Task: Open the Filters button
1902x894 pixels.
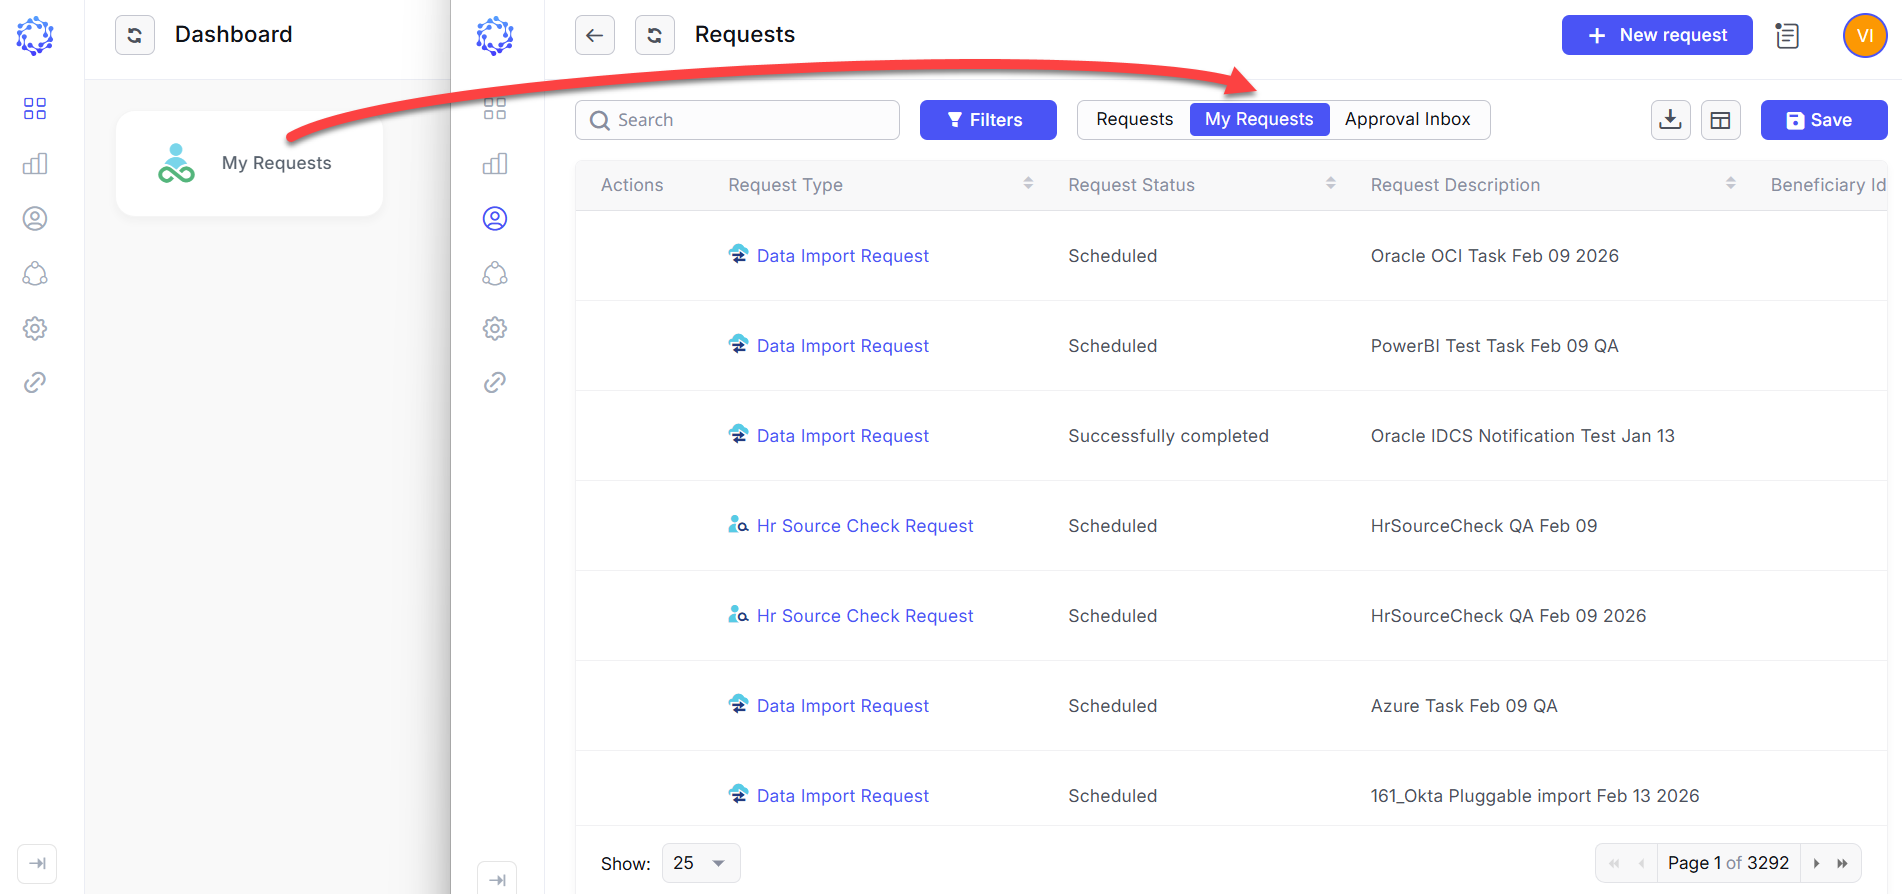Action: pyautogui.click(x=987, y=120)
